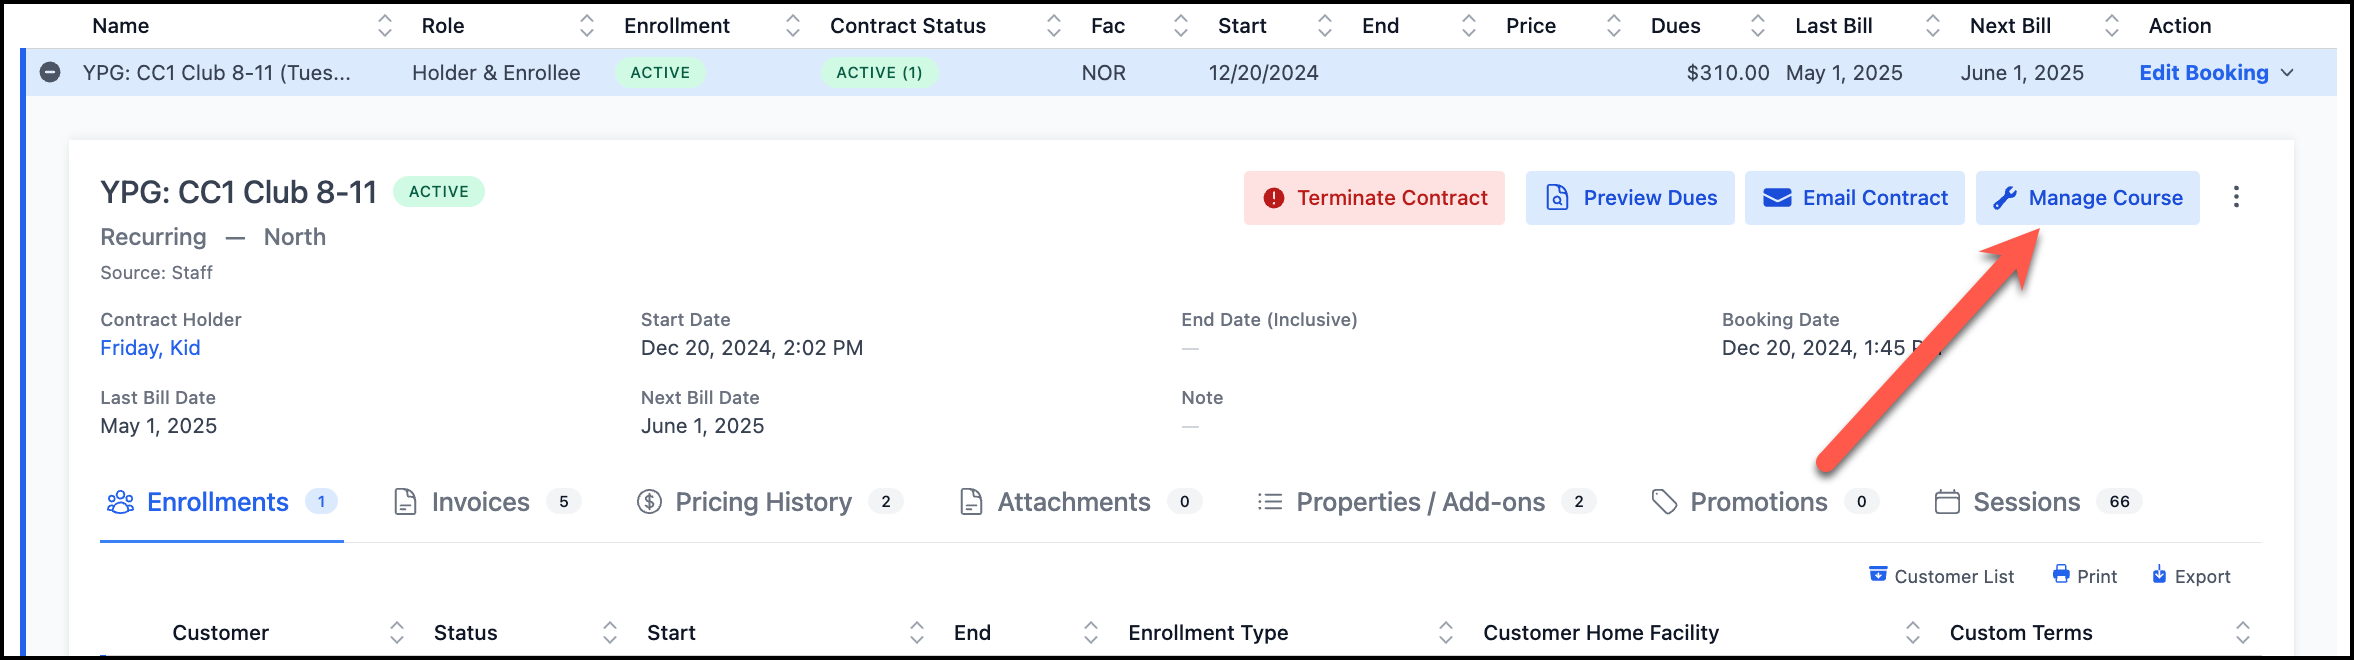Click the Email Contract button

click(1854, 198)
